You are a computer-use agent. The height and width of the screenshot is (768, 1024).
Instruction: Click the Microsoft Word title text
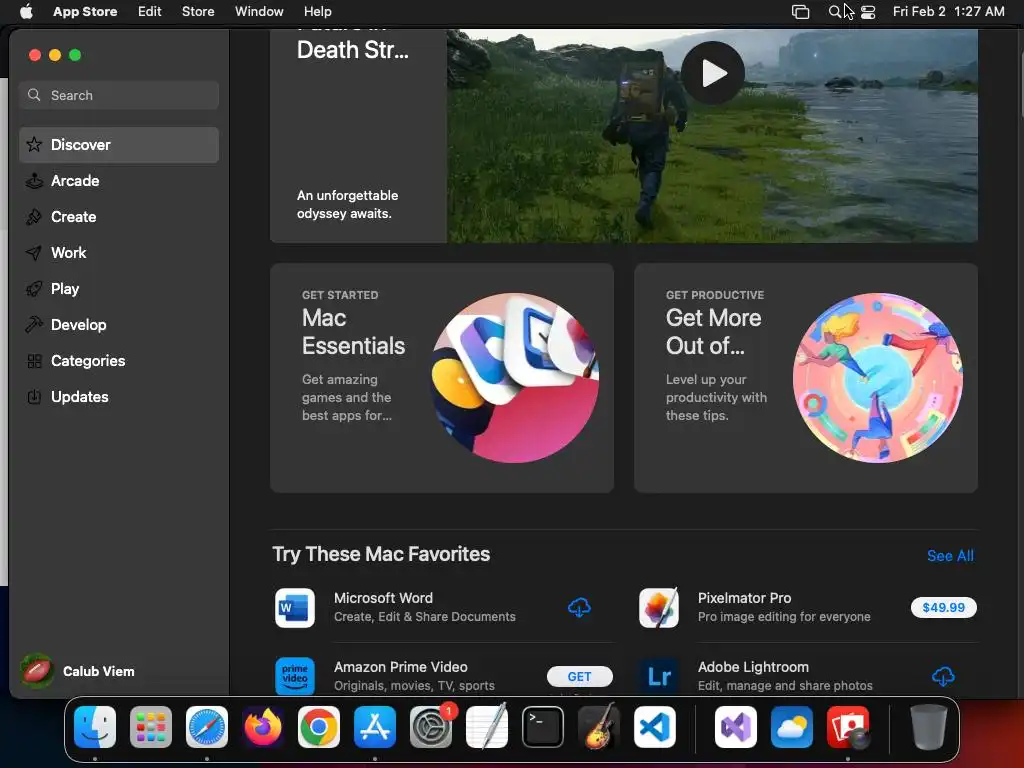tap(383, 598)
